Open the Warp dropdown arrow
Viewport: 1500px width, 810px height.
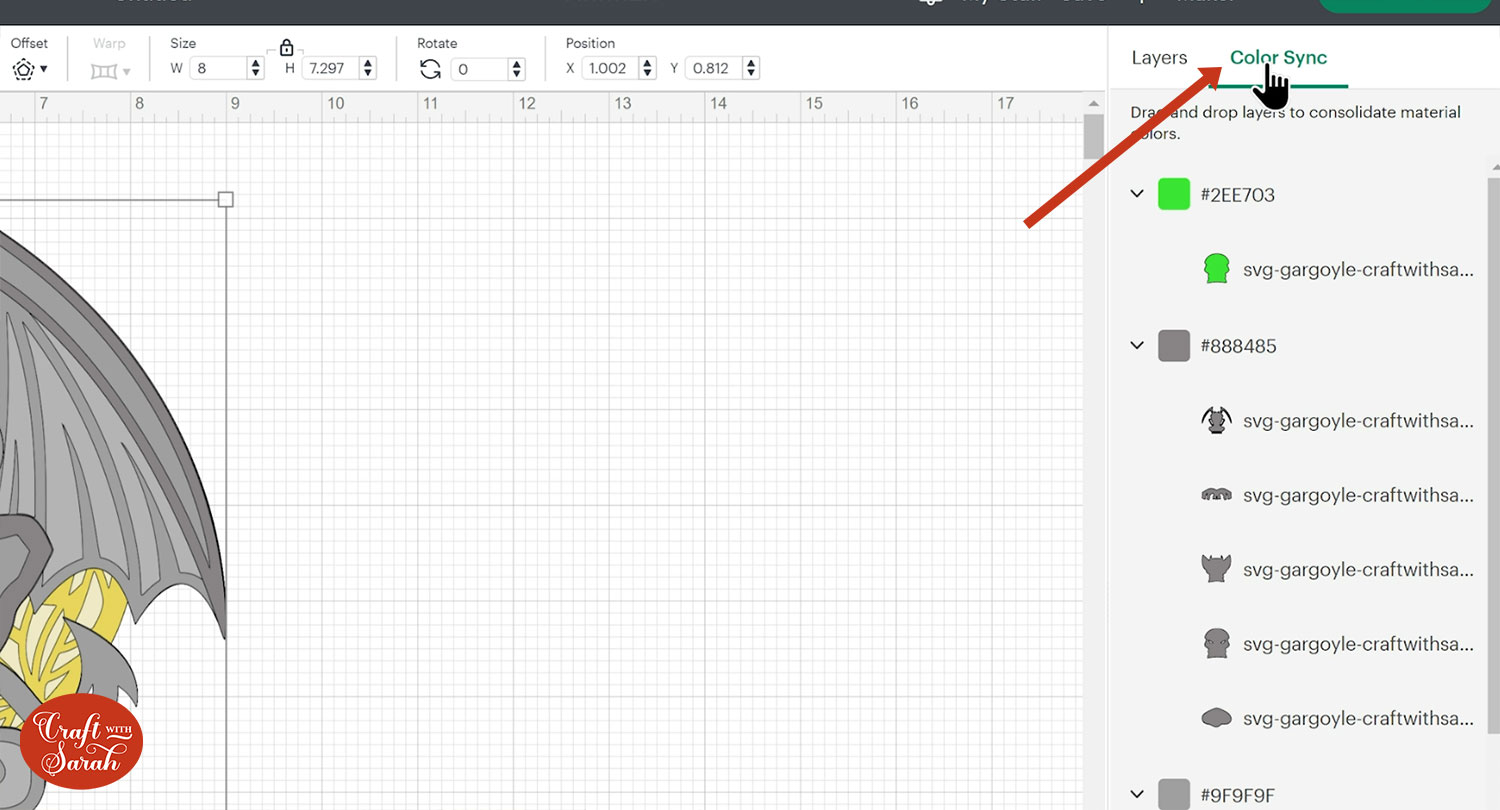[127, 71]
